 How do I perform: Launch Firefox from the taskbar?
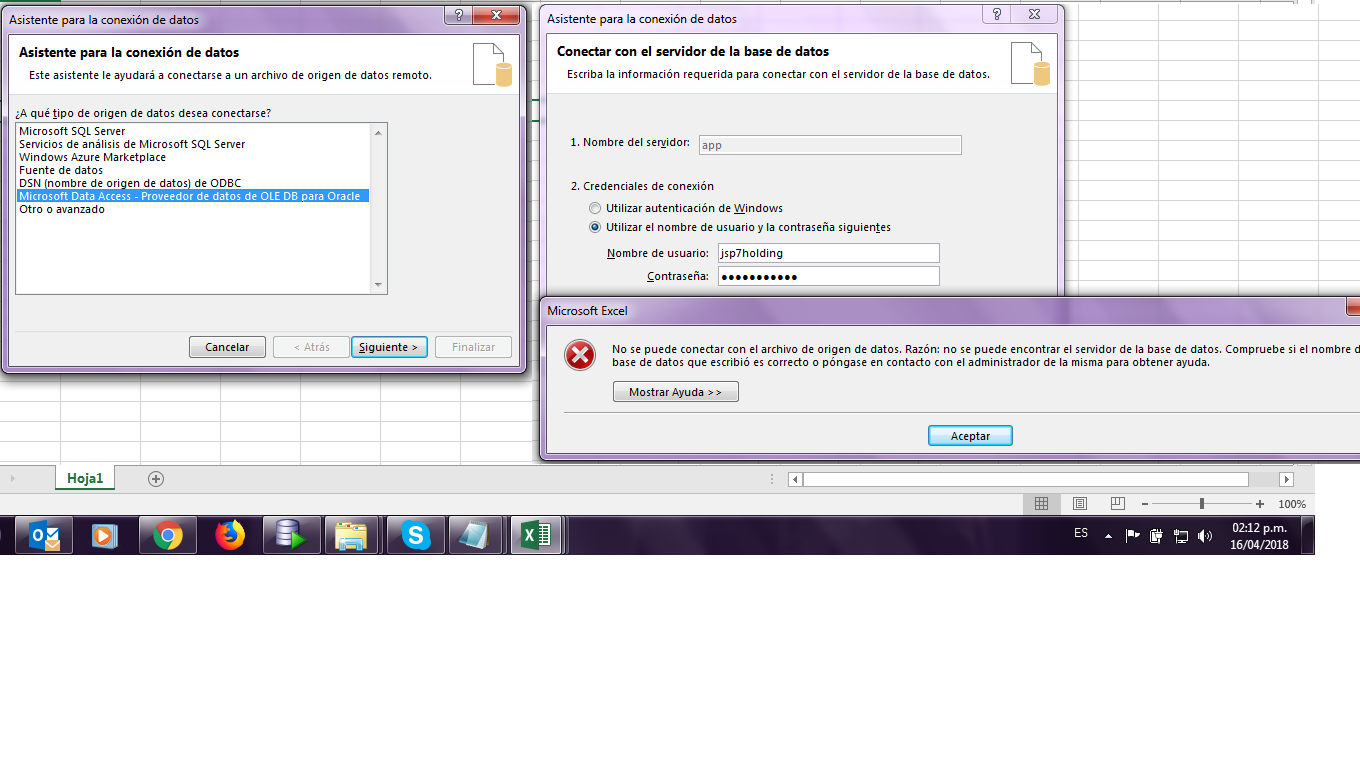[x=229, y=536]
